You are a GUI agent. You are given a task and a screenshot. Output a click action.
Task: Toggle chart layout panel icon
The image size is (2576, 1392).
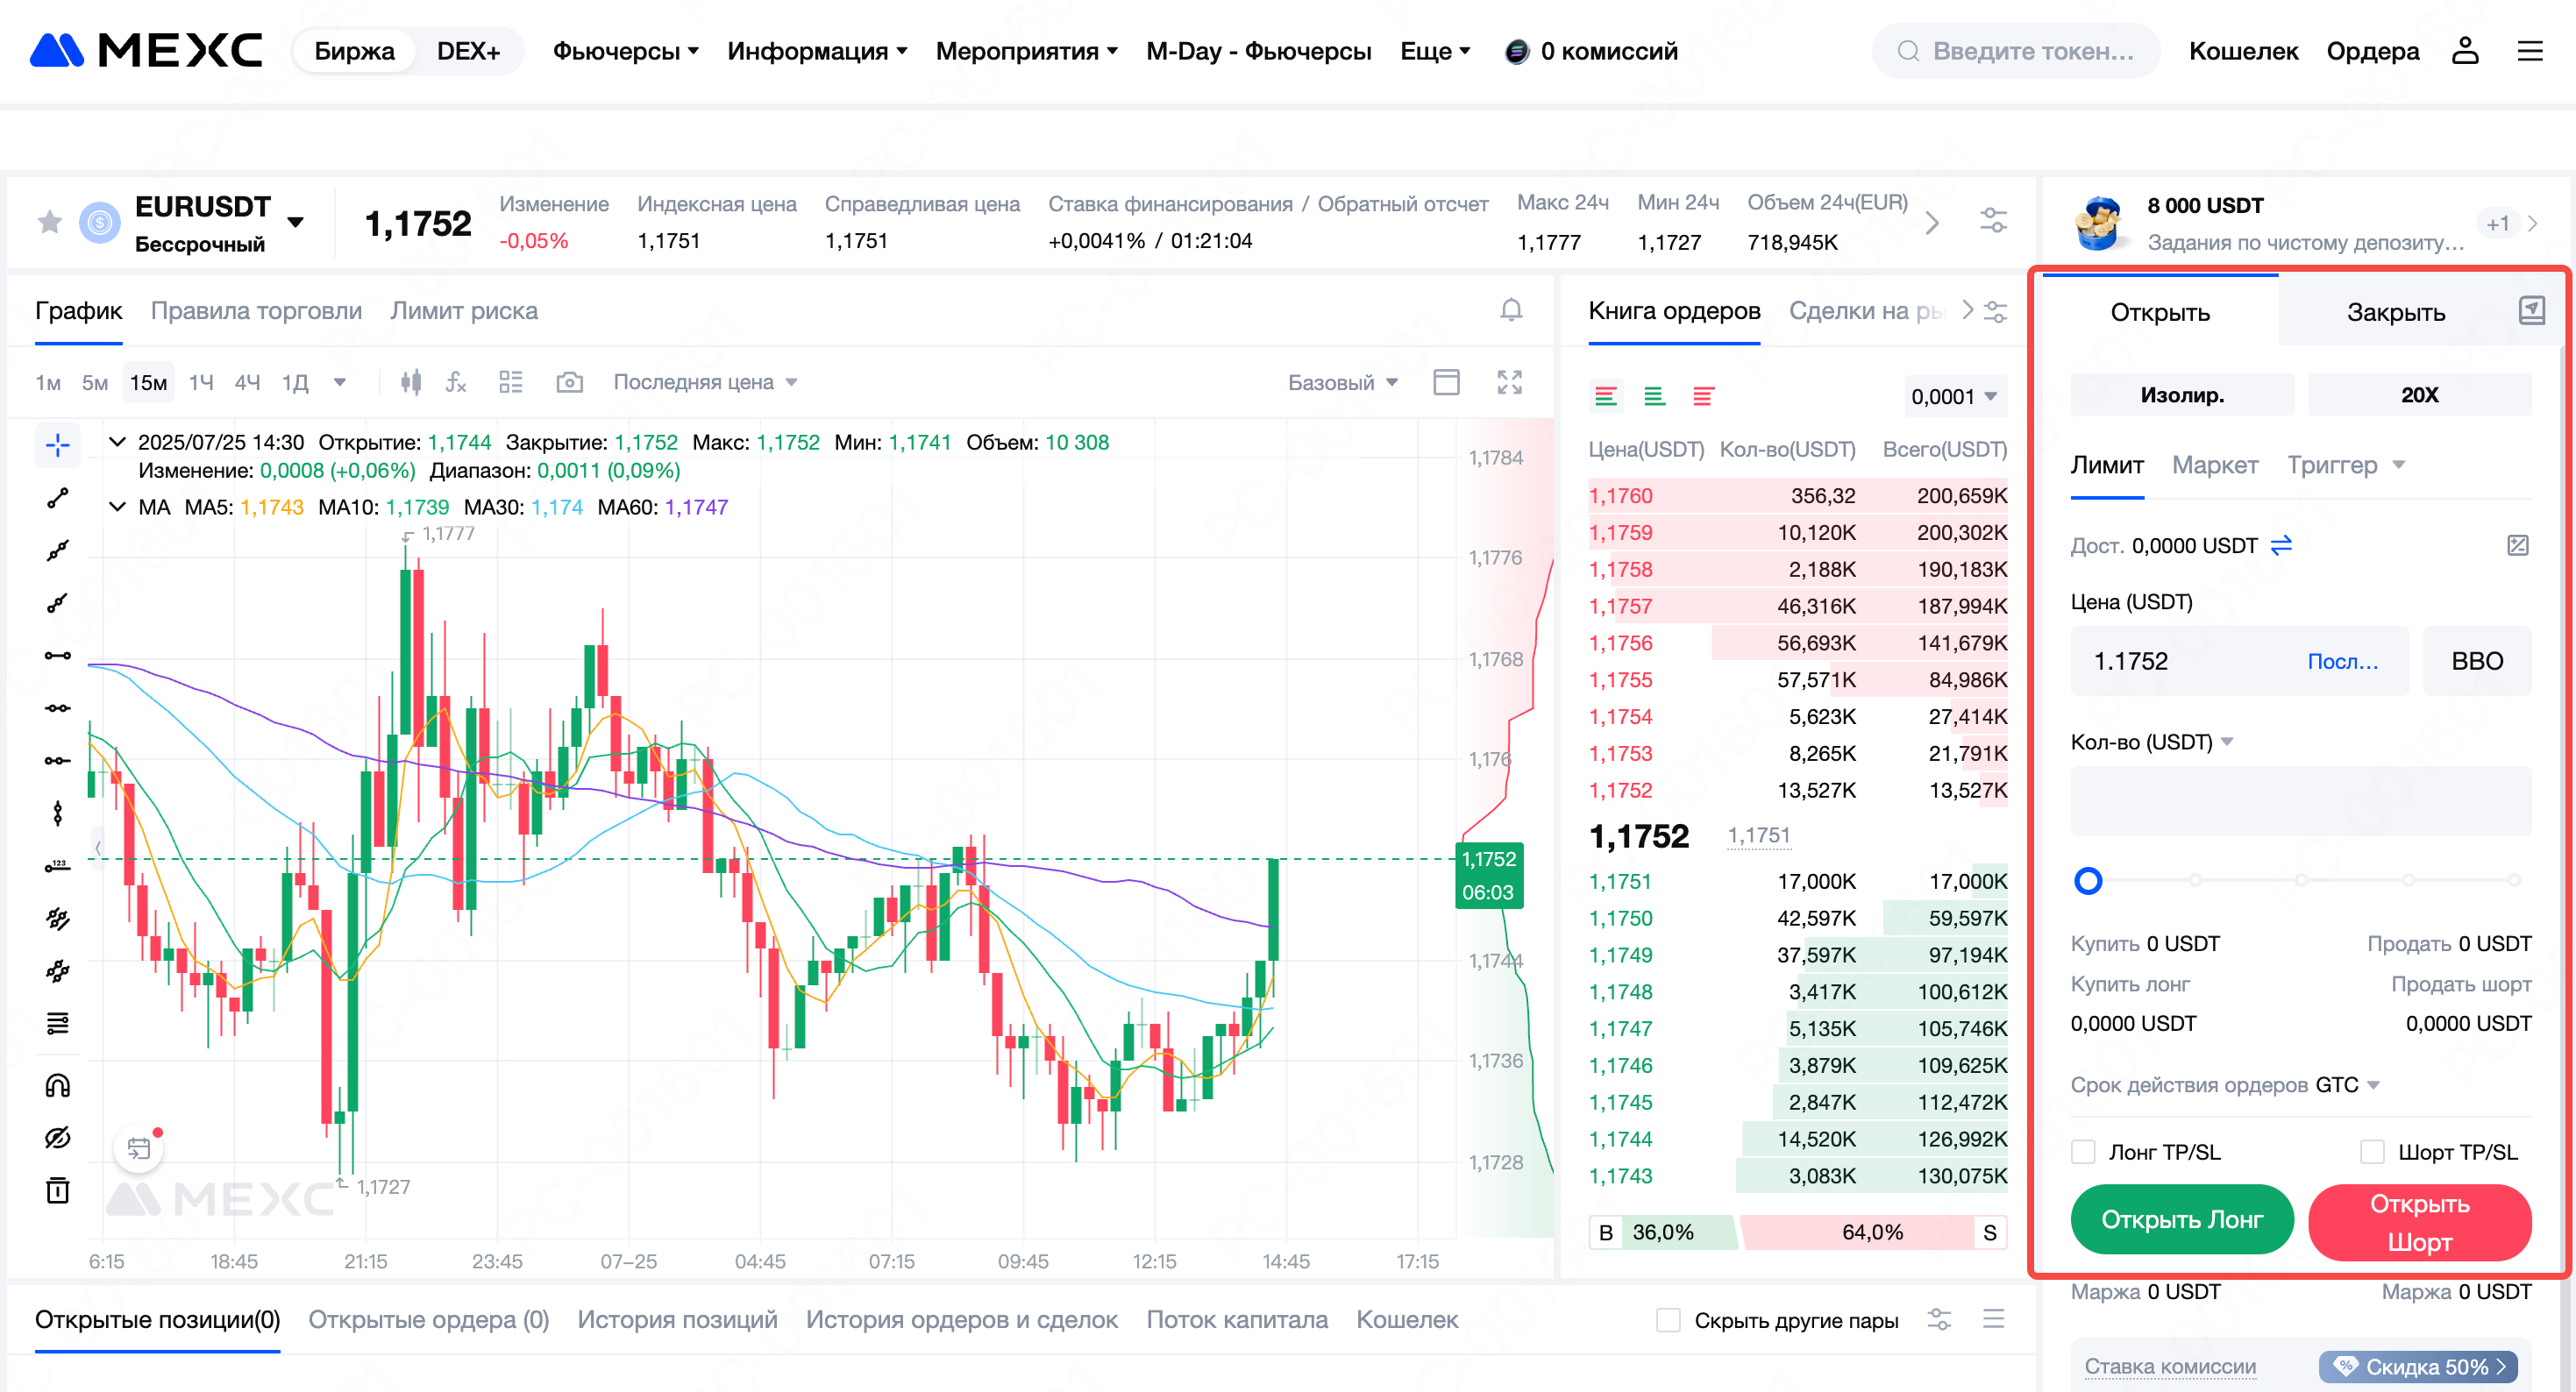1446,382
